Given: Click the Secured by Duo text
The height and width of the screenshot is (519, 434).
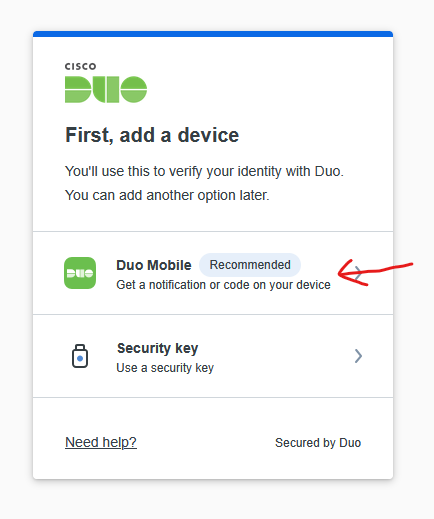Looking at the screenshot, I should click(x=318, y=443).
